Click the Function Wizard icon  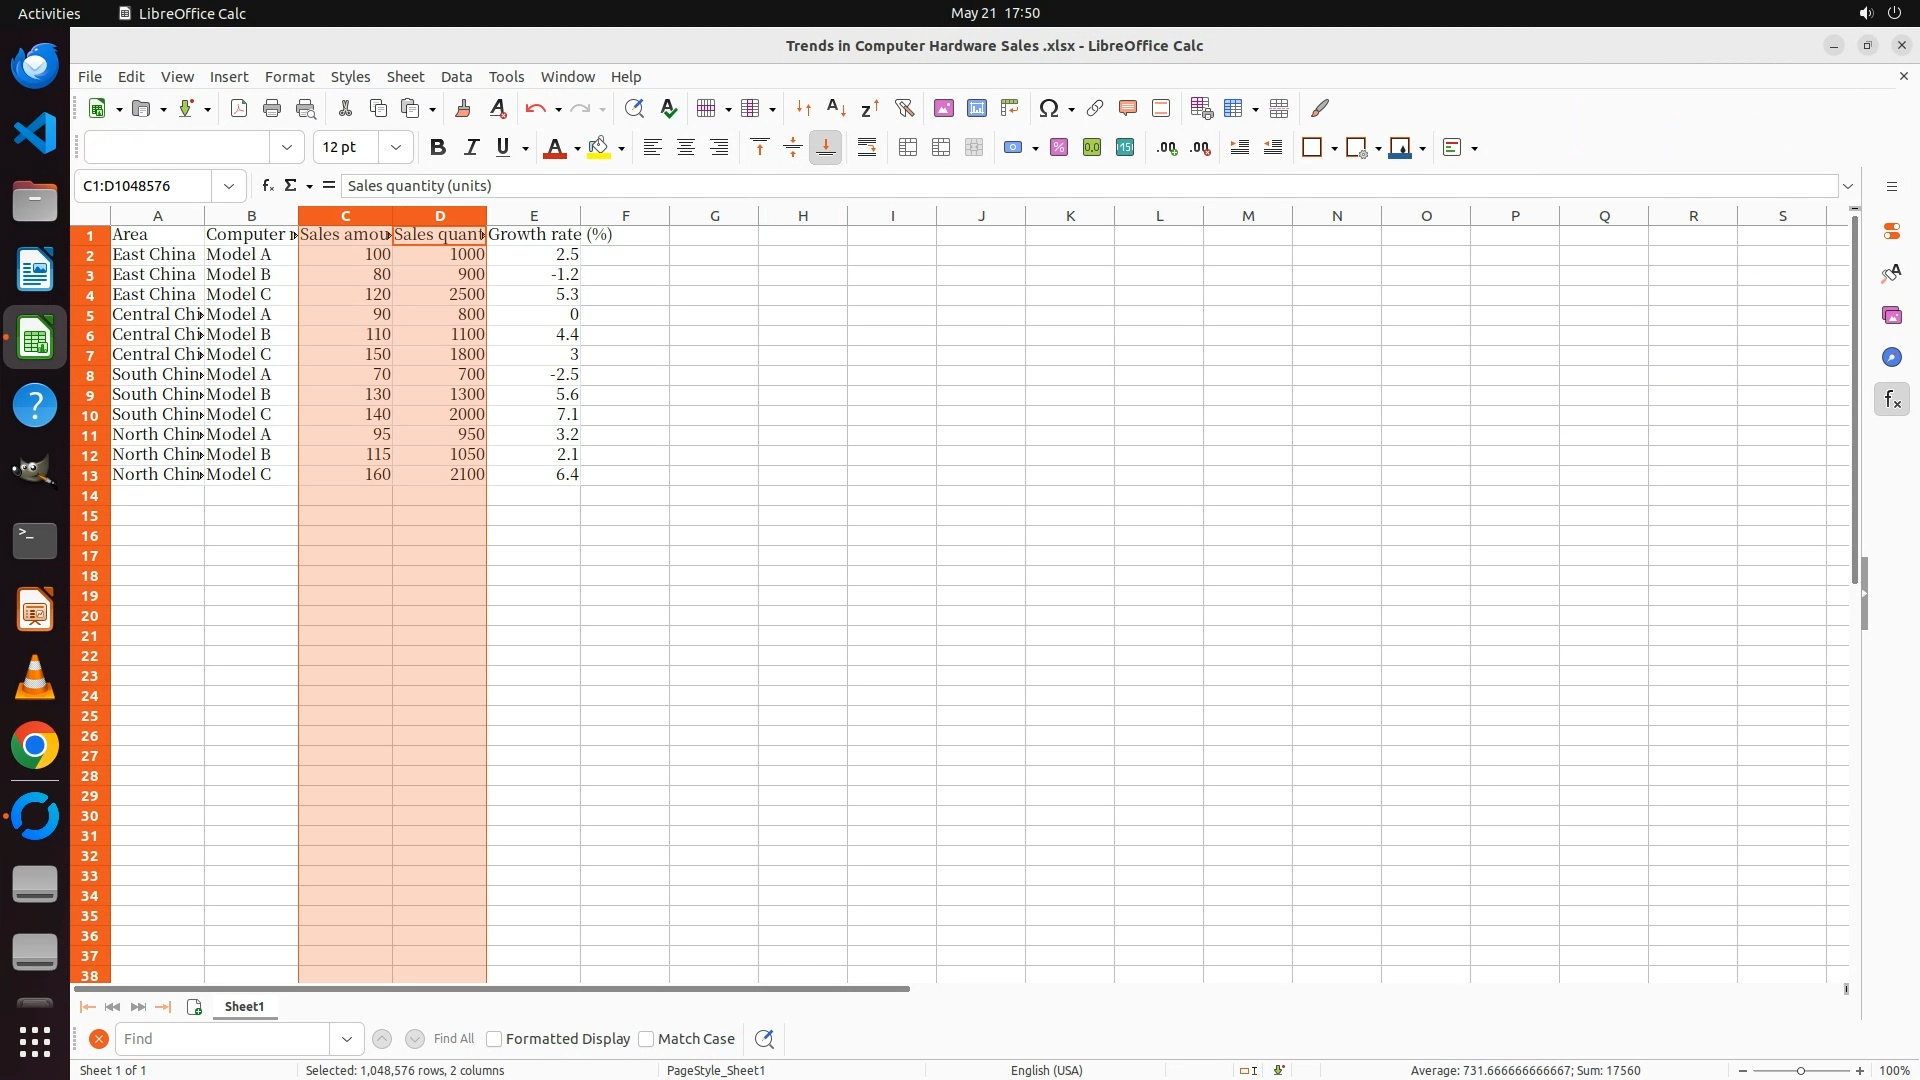click(x=267, y=186)
